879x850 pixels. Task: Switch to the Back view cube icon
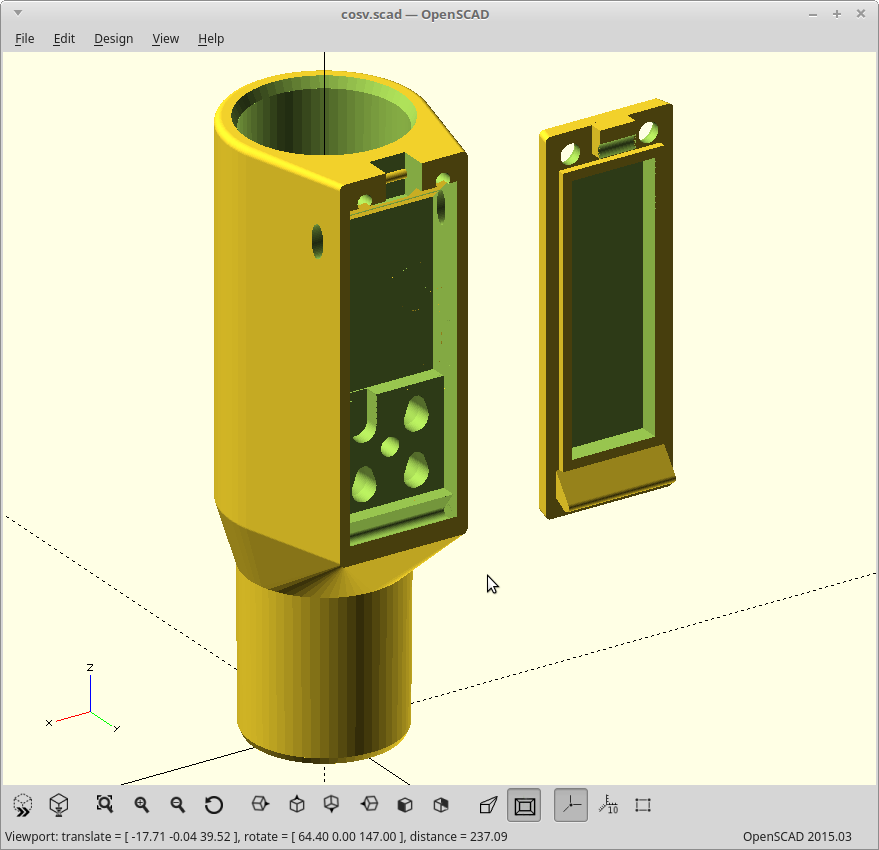pyautogui.click(x=441, y=804)
